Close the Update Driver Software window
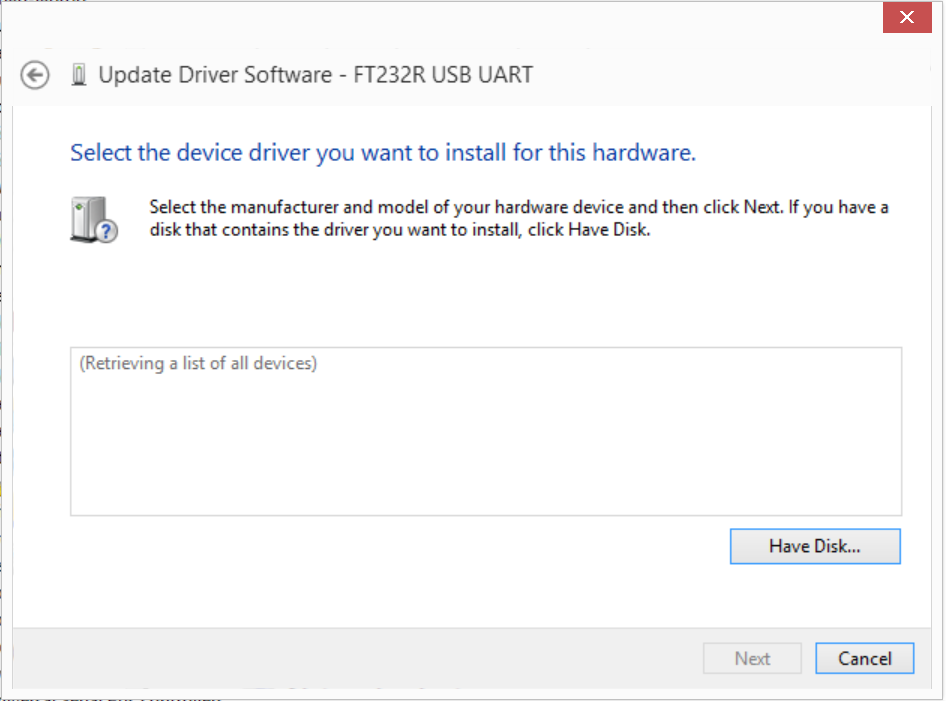946x701 pixels. 907,17
